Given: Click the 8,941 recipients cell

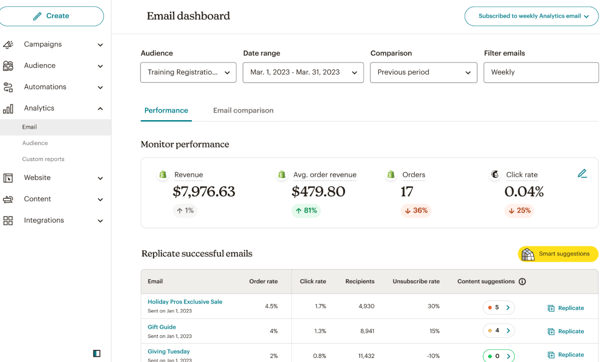Looking at the screenshot, I should click(367, 331).
